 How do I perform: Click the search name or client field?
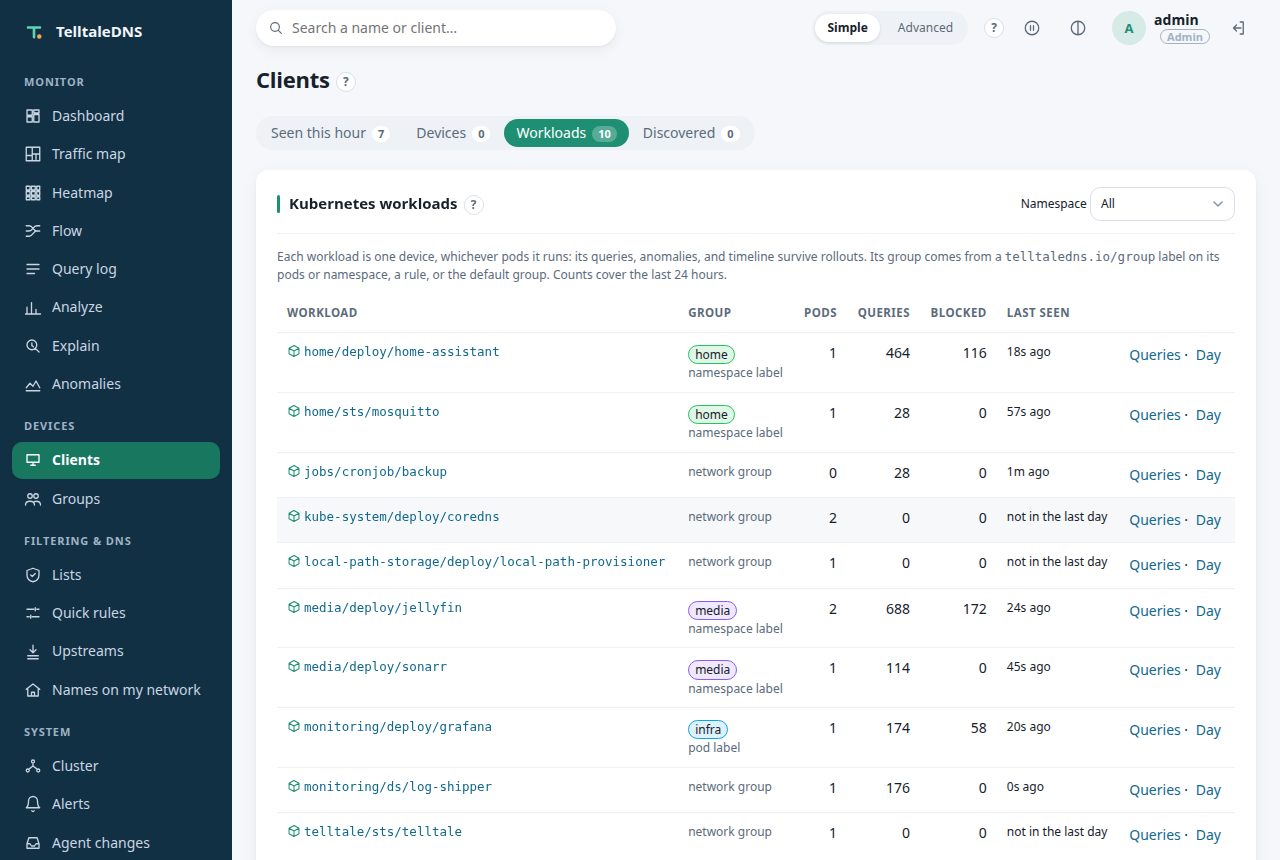[436, 28]
